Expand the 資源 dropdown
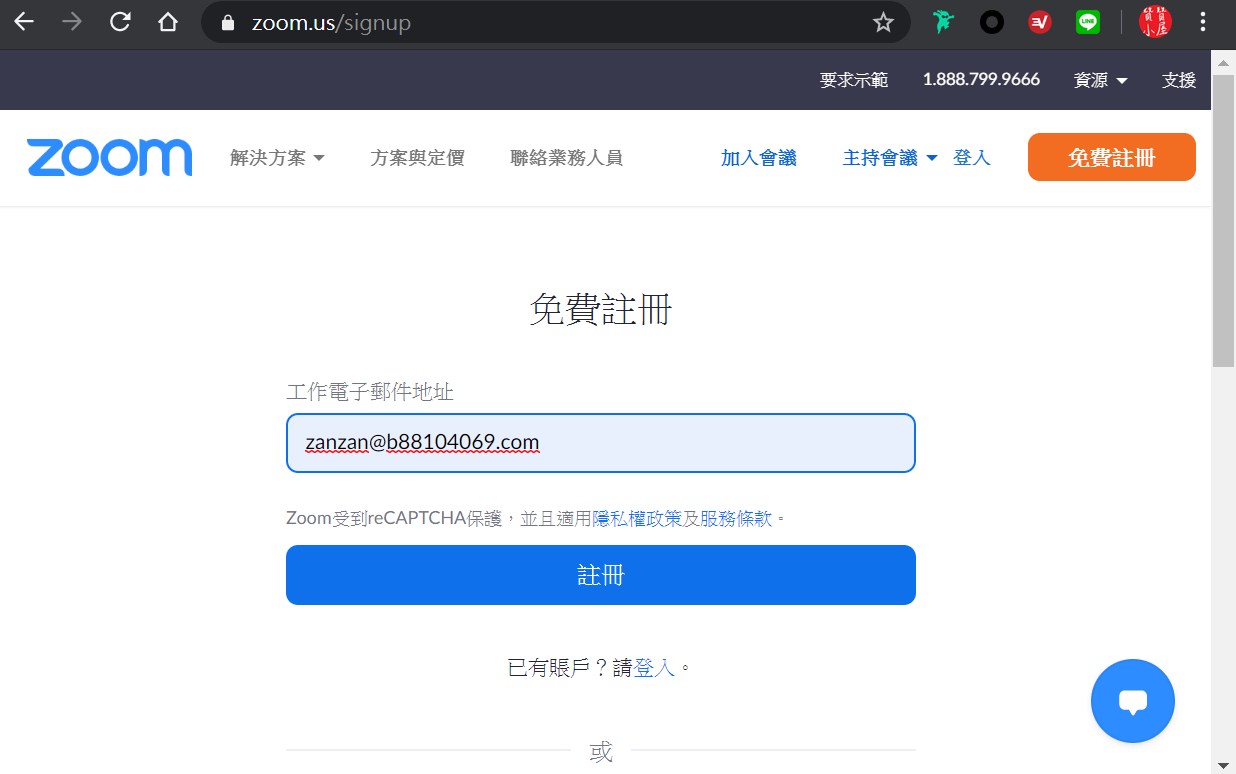1236x774 pixels. 1100,80
